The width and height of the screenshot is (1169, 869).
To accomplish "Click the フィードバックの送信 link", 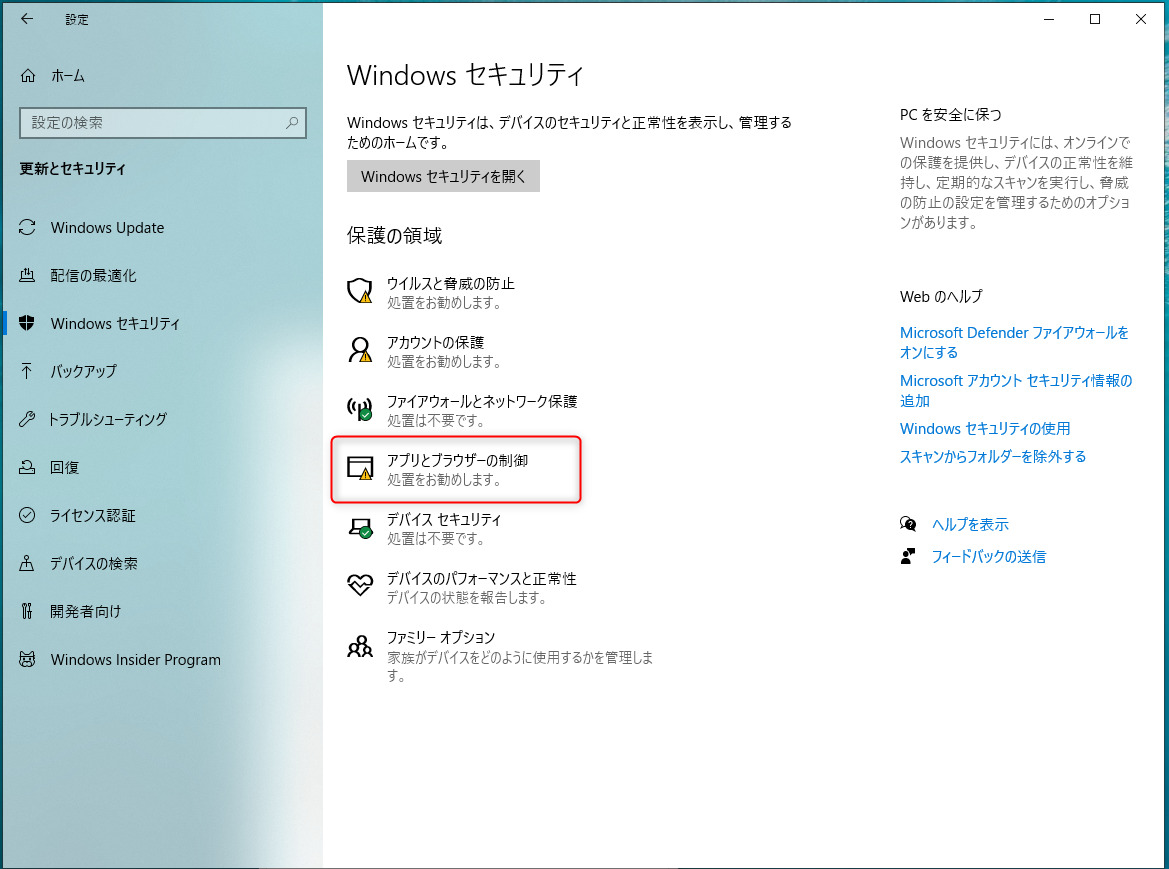I will [989, 556].
